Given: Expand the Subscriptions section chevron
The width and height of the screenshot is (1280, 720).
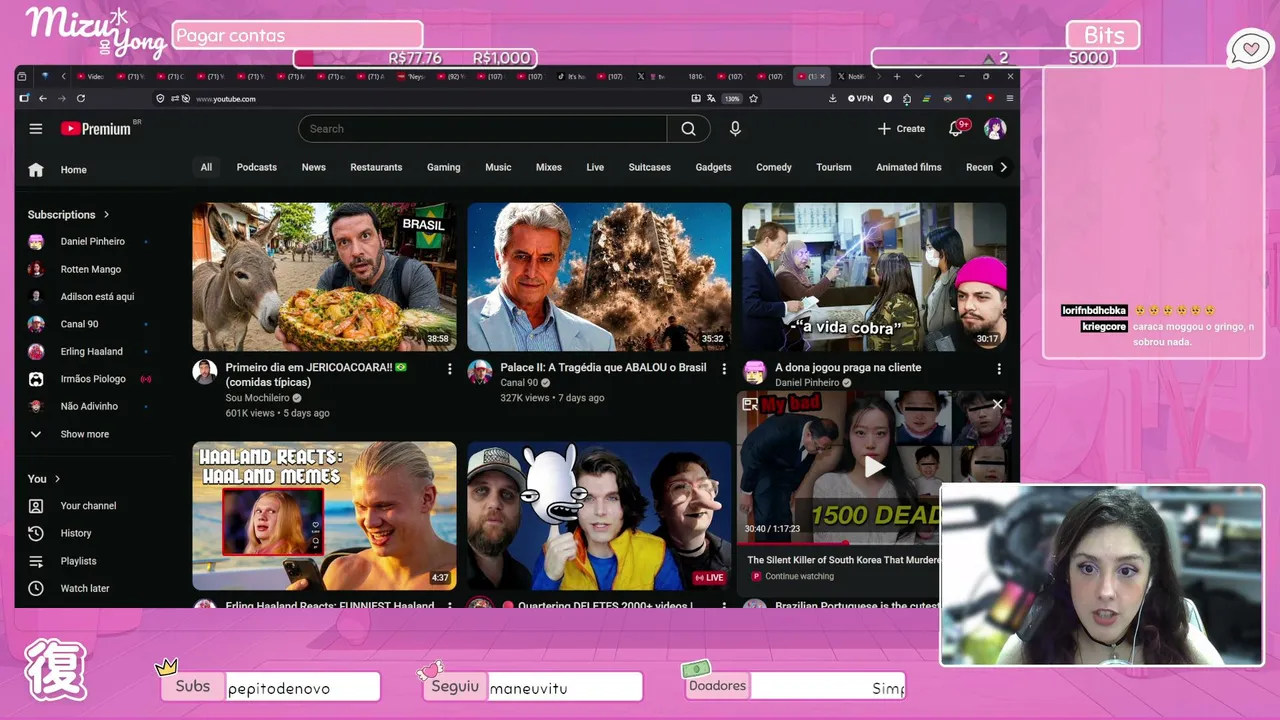Looking at the screenshot, I should coord(106,215).
